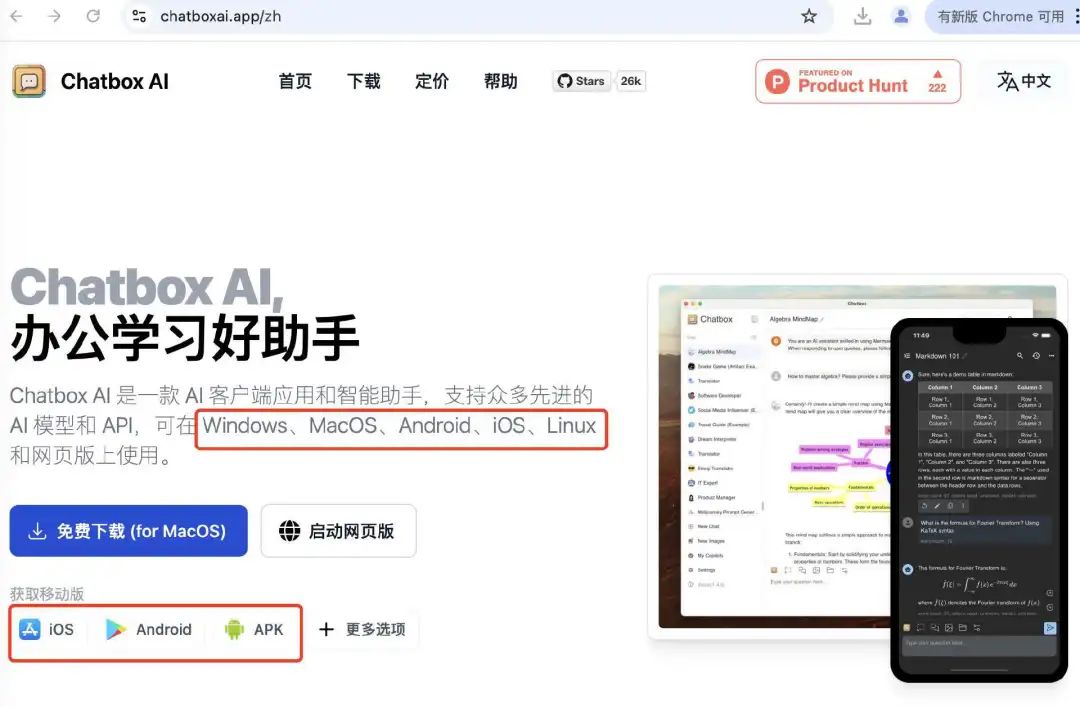Click the 26k star count badge
The image size is (1080, 707).
(x=630, y=81)
